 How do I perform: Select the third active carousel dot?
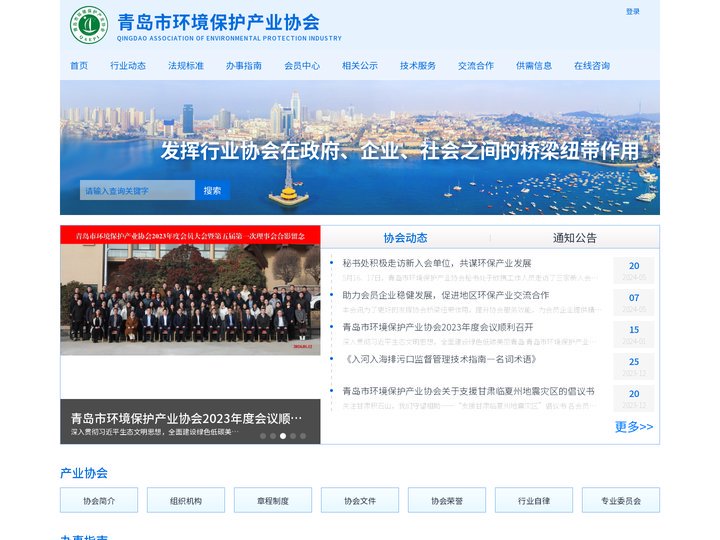(x=283, y=436)
